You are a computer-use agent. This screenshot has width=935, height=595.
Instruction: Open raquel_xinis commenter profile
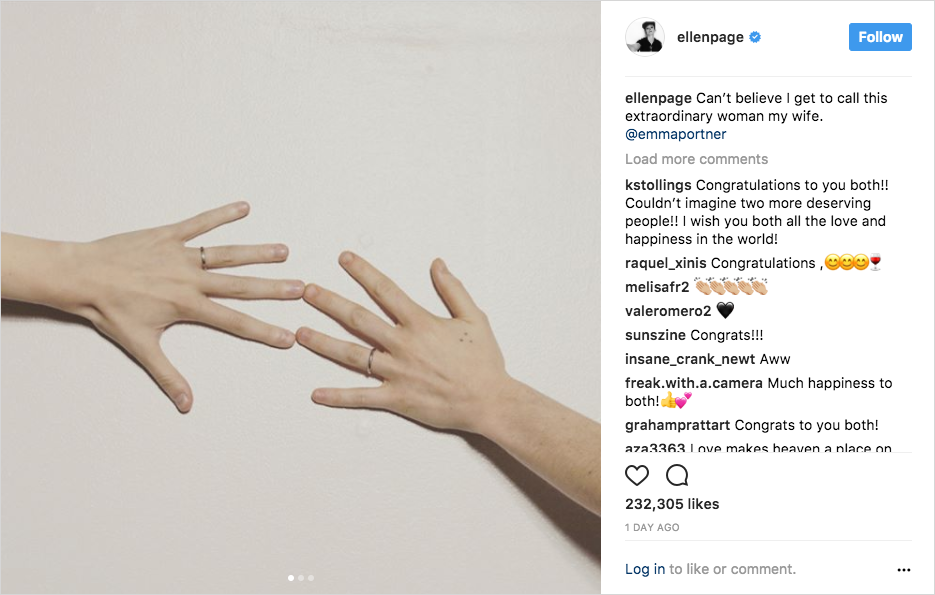pos(665,263)
